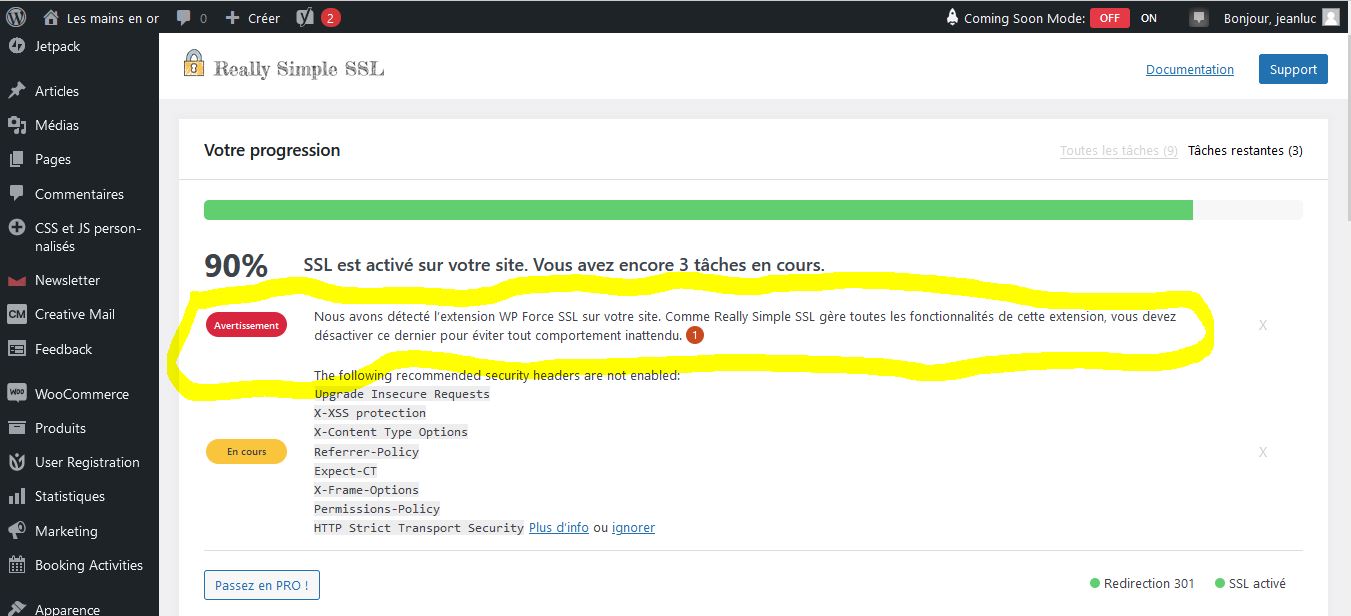Click the green 90% progress bar
The height and width of the screenshot is (616, 1351).
pos(698,210)
